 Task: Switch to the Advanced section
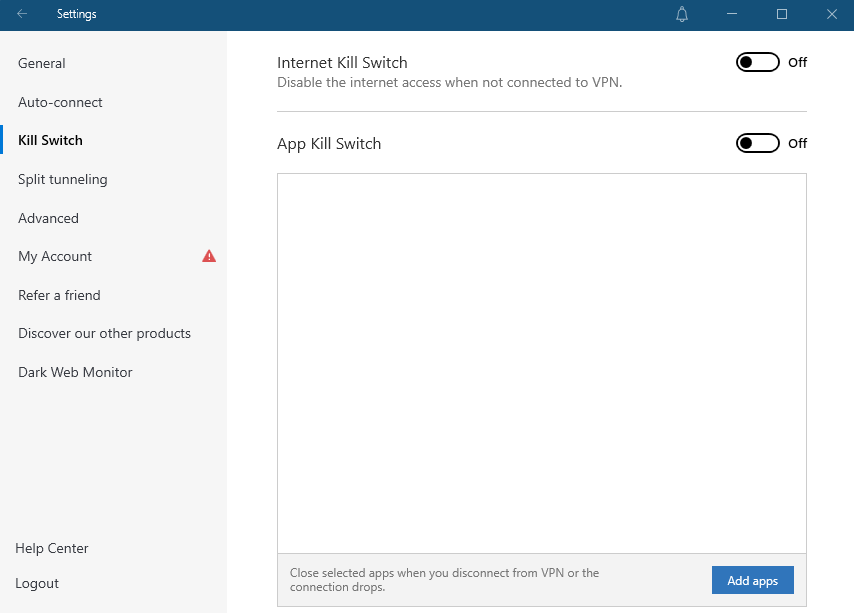[x=48, y=218]
